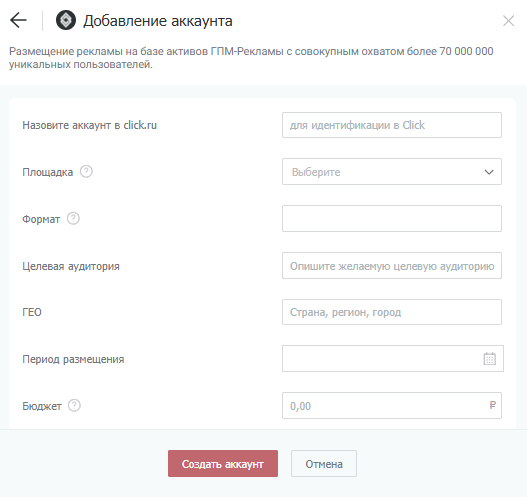Open the calendar picker icon

point(489,359)
